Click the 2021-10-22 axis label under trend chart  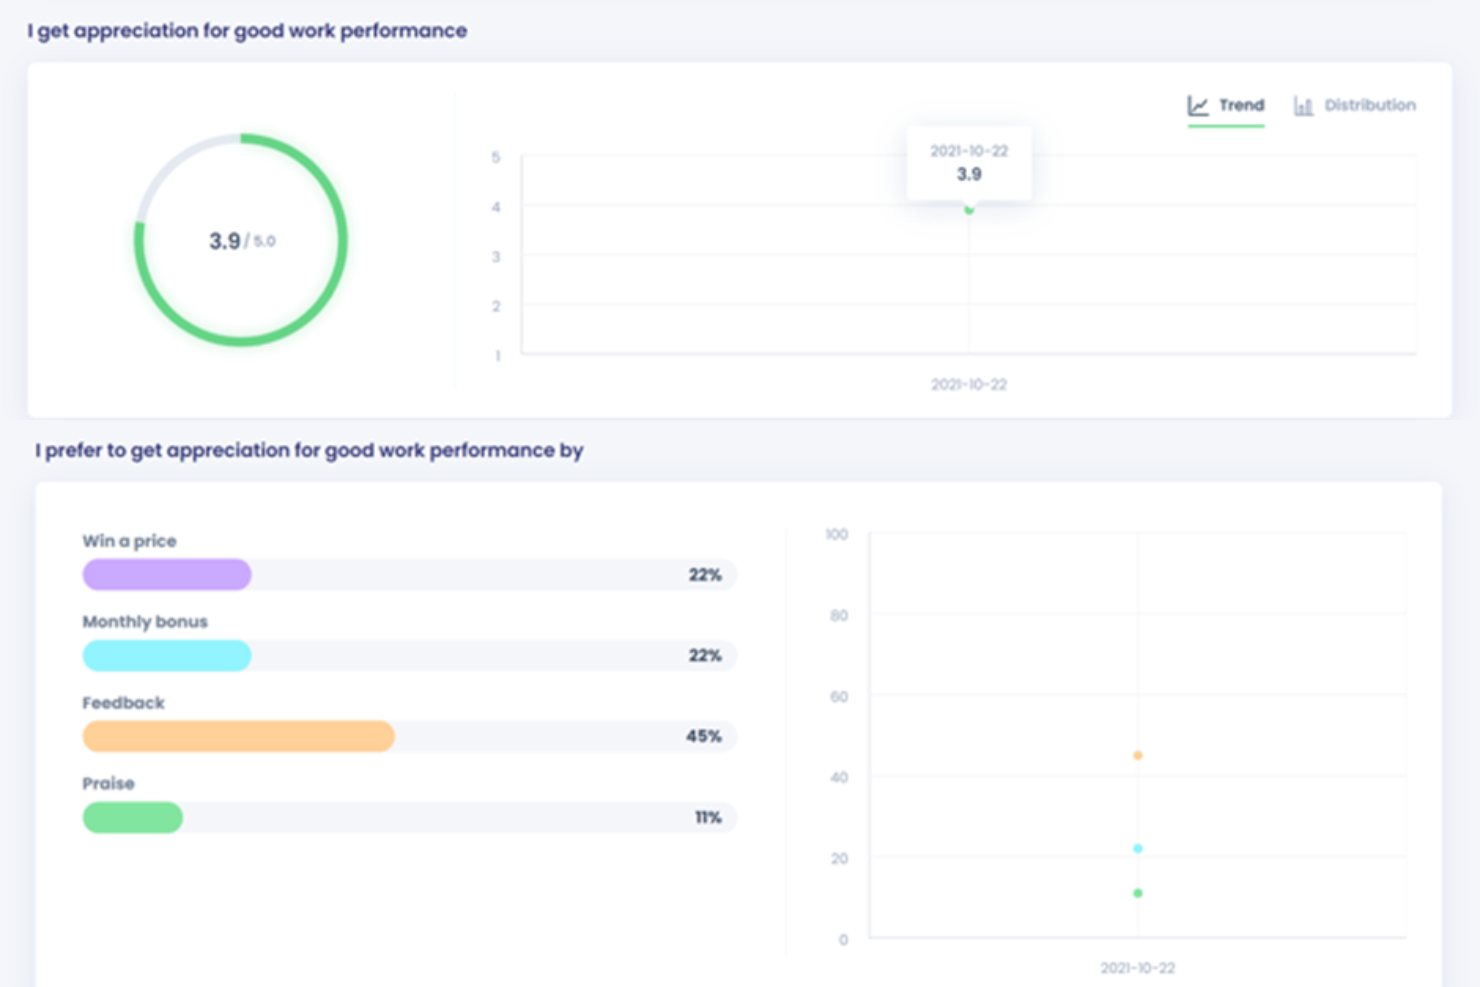969,385
